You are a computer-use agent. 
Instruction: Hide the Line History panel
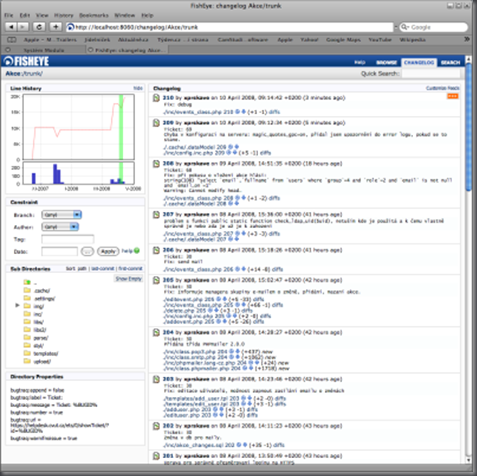click(x=138, y=88)
